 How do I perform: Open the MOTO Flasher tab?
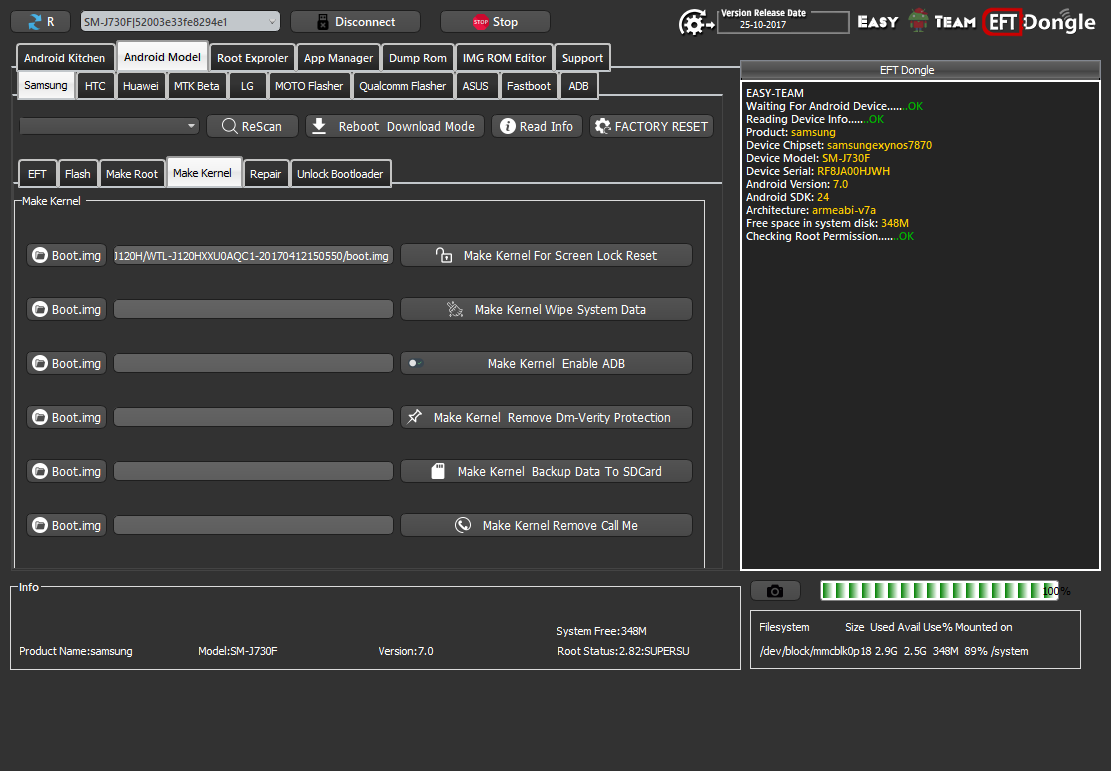[309, 86]
